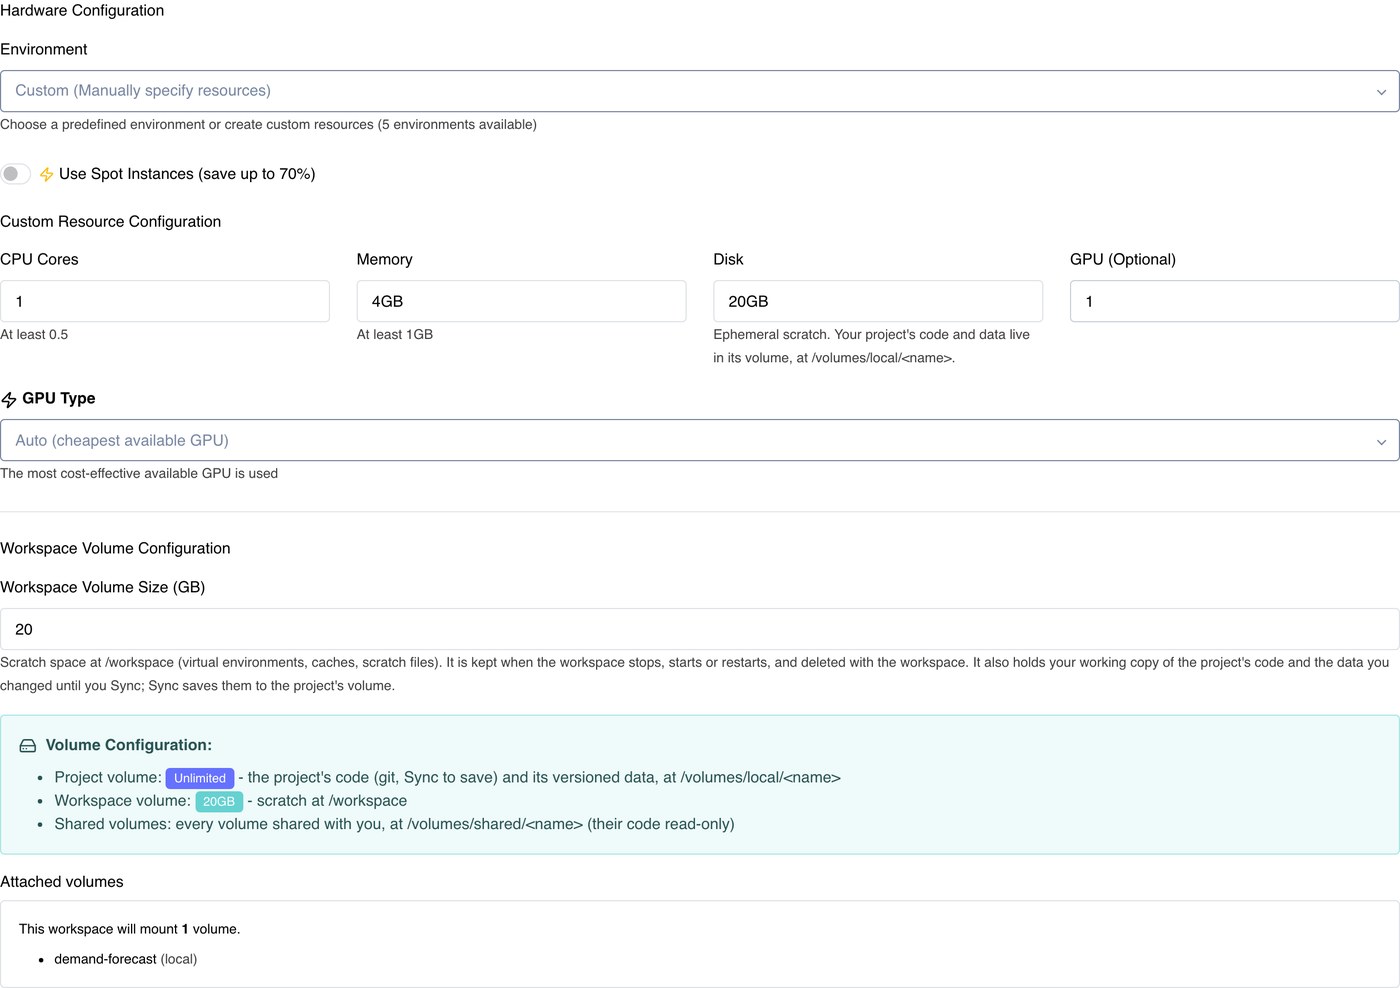Screen dimensions: 1400x988
Task: Click the 'Hardware Configuration' heading
Action: pyautogui.click(x=82, y=11)
